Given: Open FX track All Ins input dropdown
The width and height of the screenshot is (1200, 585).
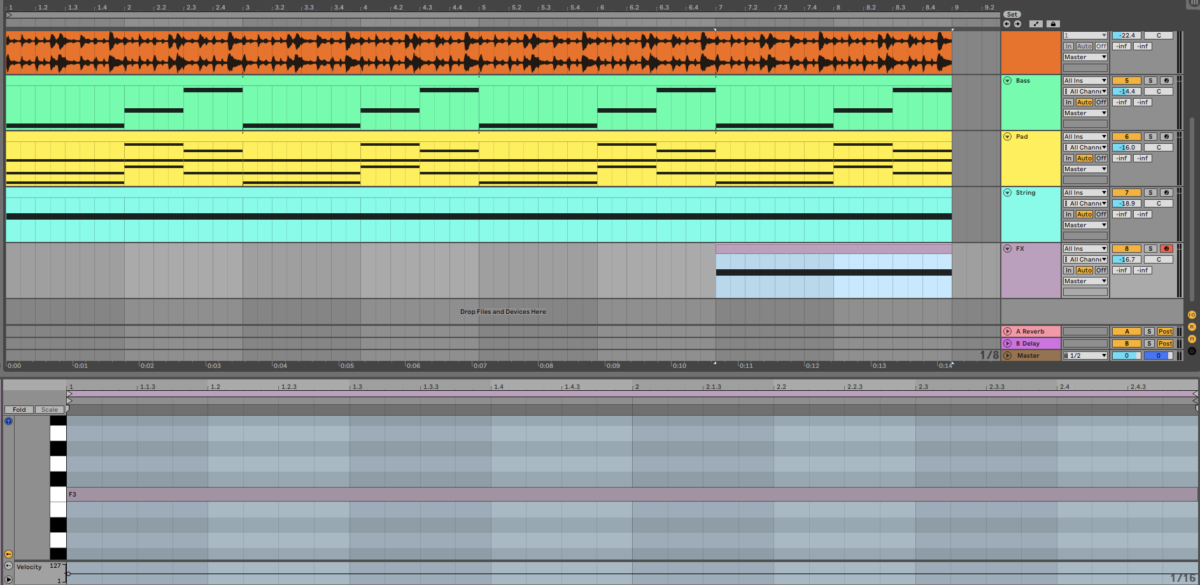Looking at the screenshot, I should click(x=1086, y=248).
